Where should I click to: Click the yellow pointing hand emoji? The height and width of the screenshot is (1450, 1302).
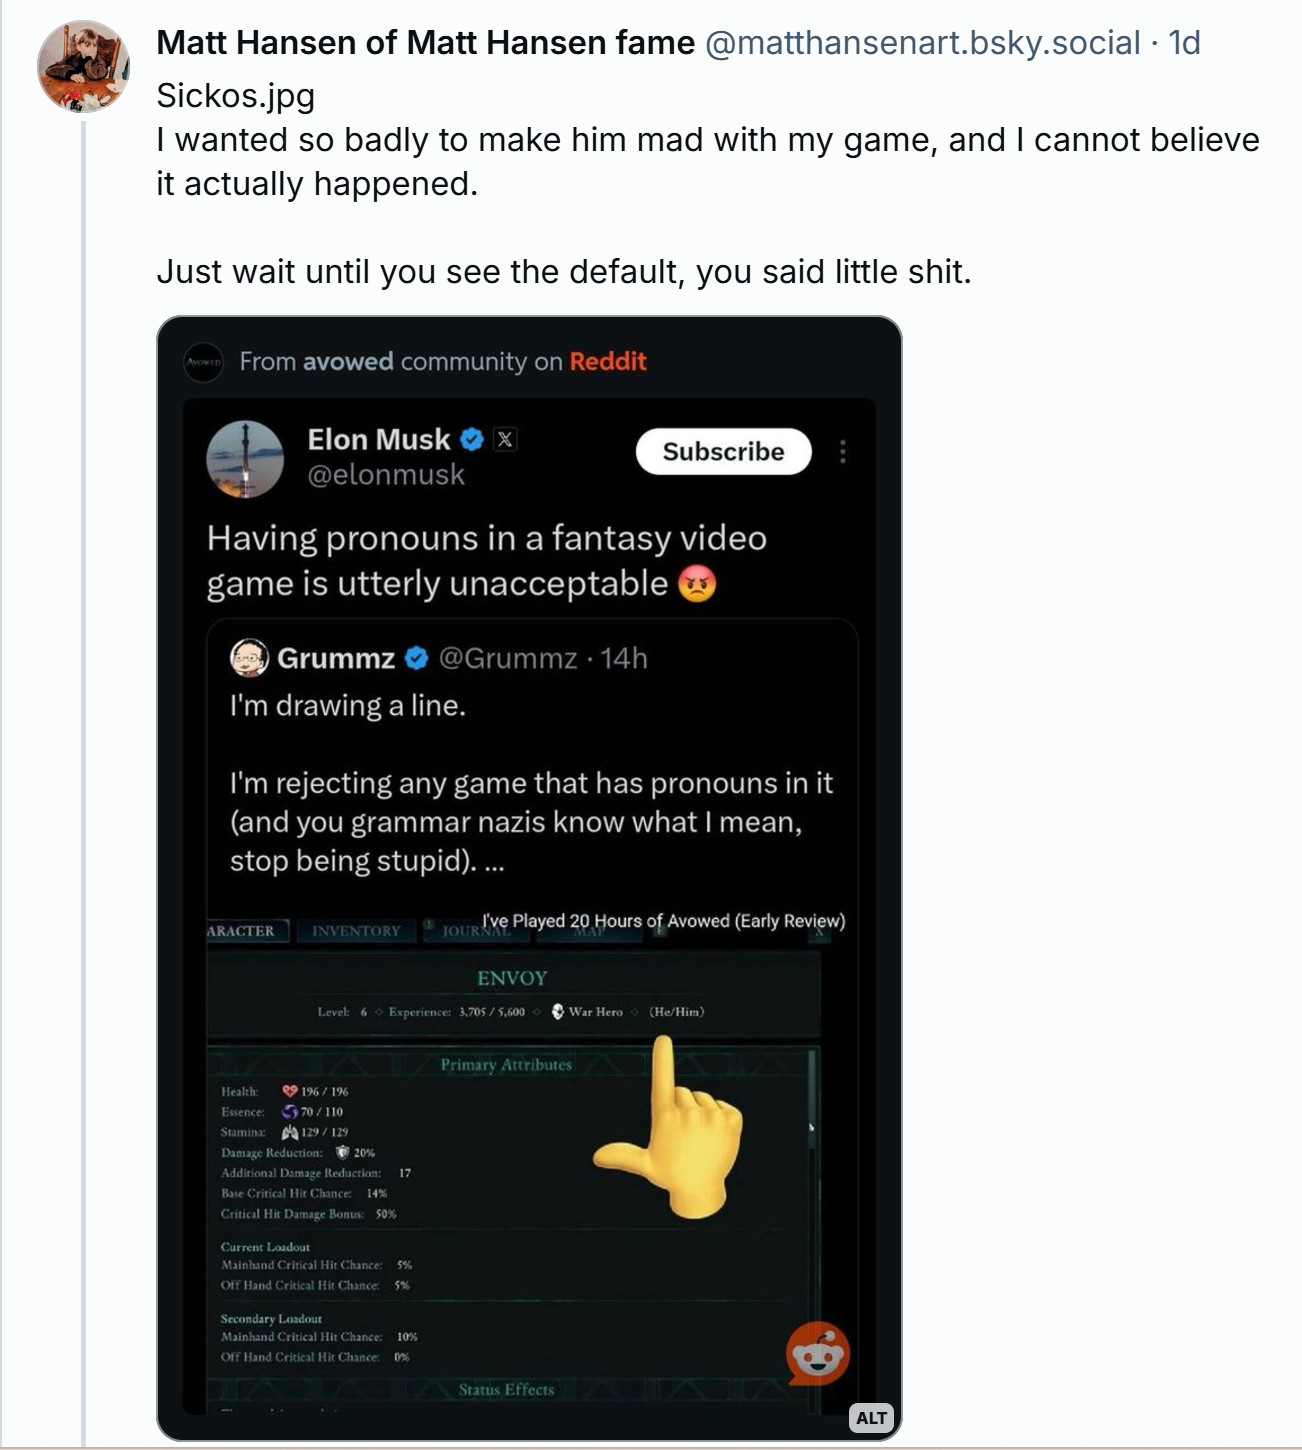[x=676, y=1128]
